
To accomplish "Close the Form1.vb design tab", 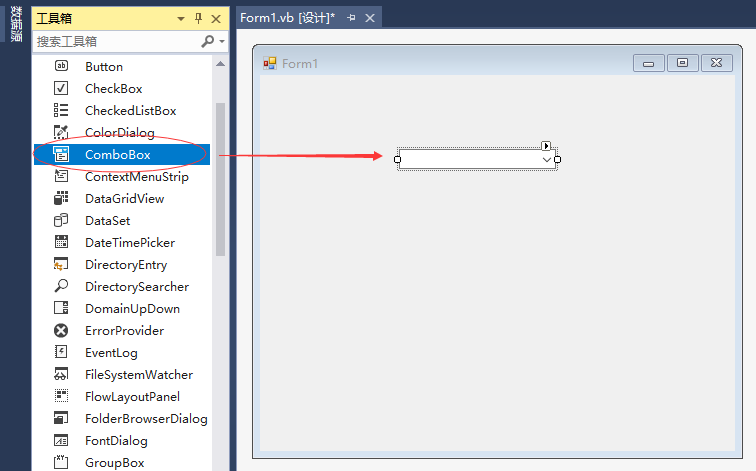I will point(370,18).
